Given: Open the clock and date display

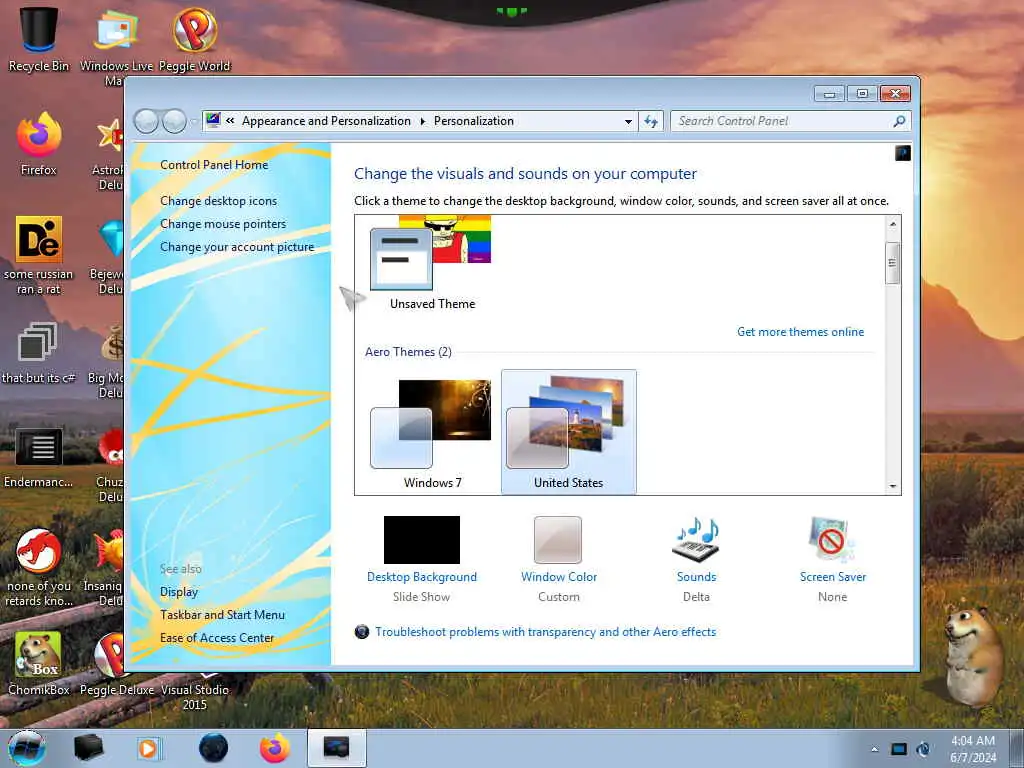Looking at the screenshot, I should pyautogui.click(x=973, y=749).
